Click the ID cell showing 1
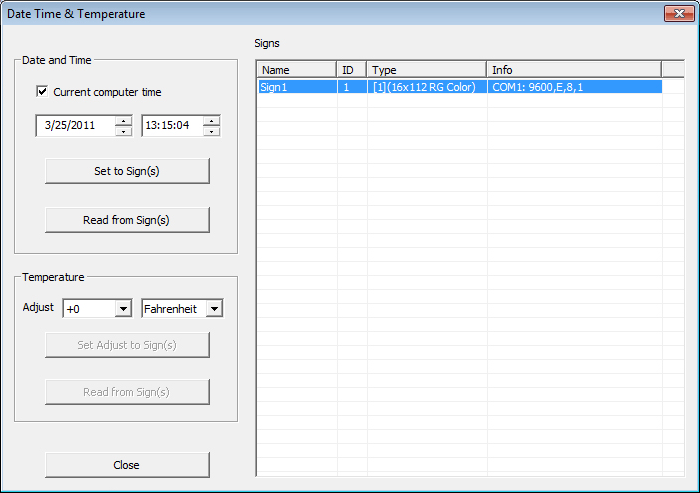The width and height of the screenshot is (700, 493). click(352, 87)
